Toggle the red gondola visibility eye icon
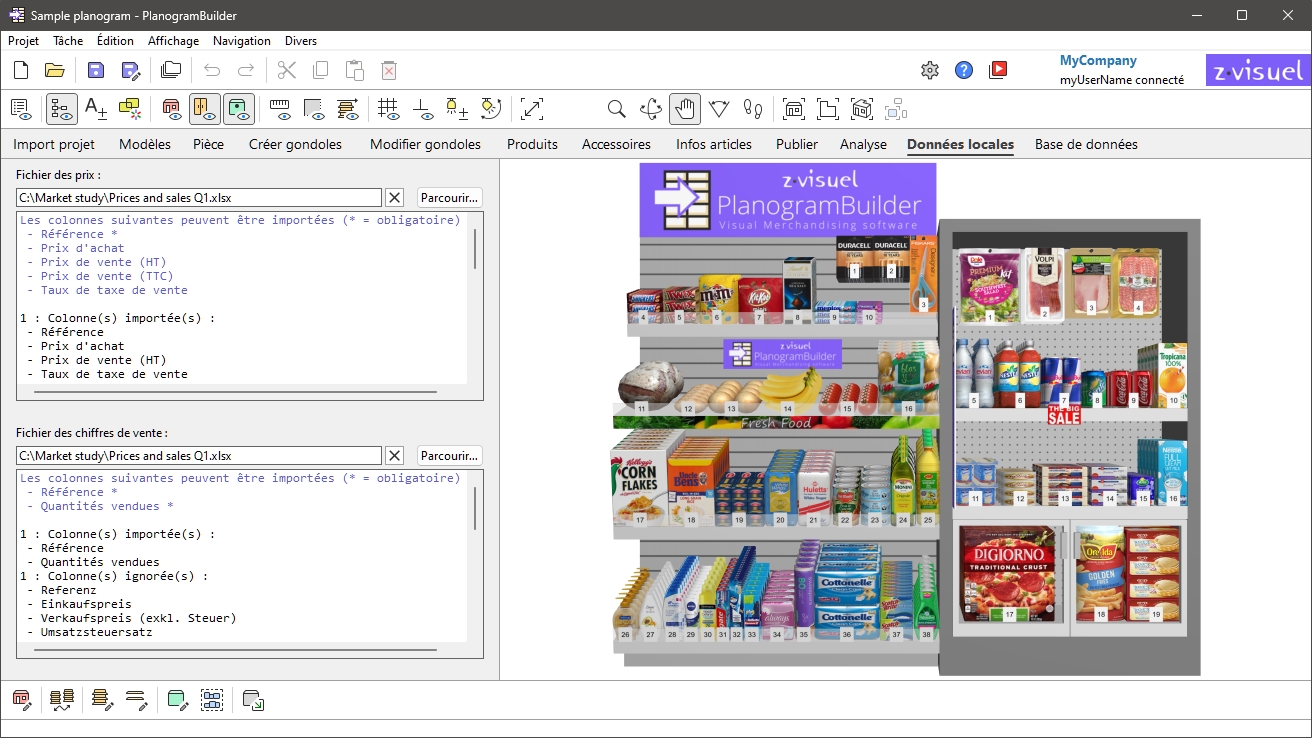 tap(171, 108)
